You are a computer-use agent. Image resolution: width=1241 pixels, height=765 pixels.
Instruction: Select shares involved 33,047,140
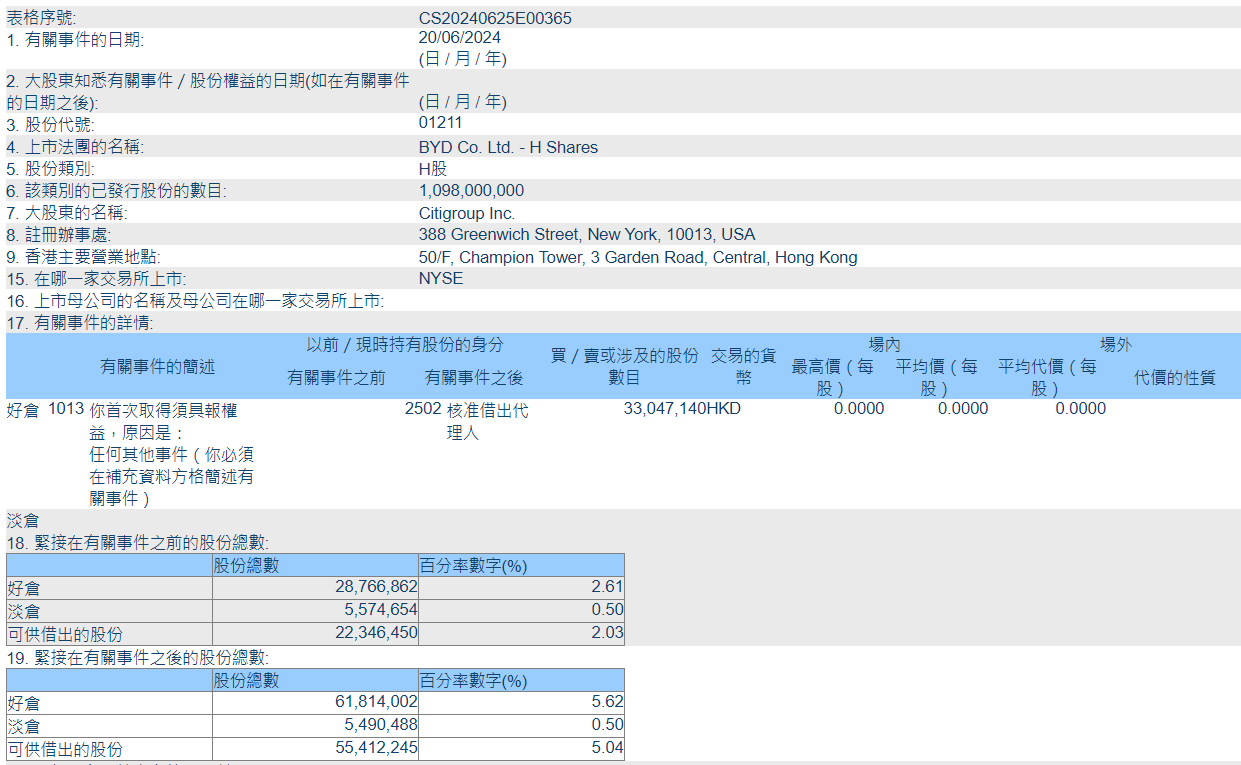(665, 409)
